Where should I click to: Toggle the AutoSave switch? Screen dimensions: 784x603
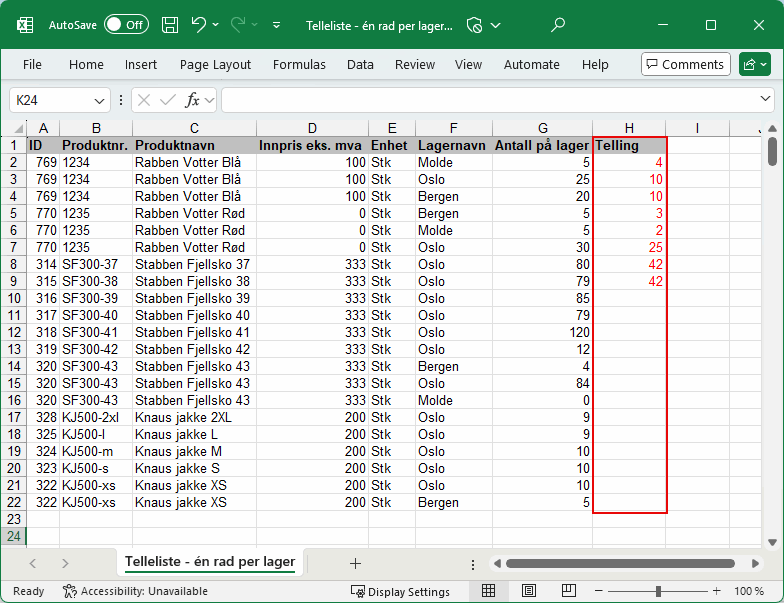(126, 24)
